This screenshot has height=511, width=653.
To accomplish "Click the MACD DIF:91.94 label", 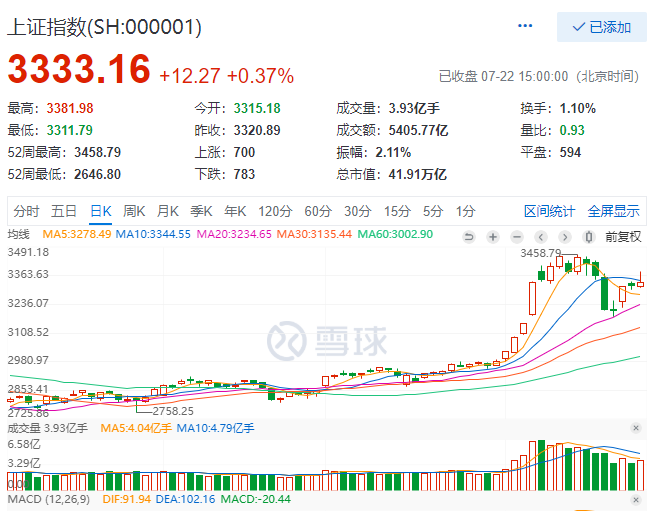I will pos(127,499).
